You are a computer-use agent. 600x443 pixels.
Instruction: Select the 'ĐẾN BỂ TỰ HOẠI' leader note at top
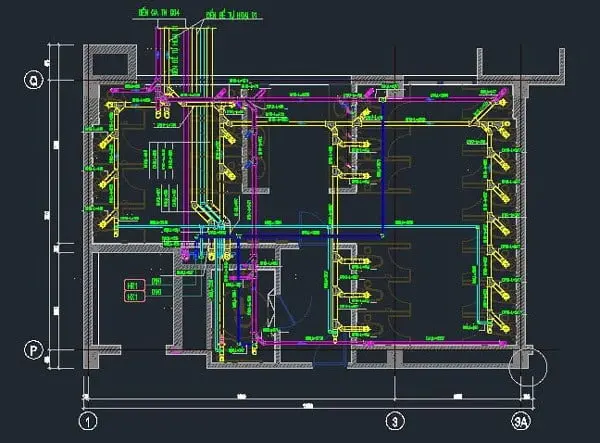click(x=233, y=15)
